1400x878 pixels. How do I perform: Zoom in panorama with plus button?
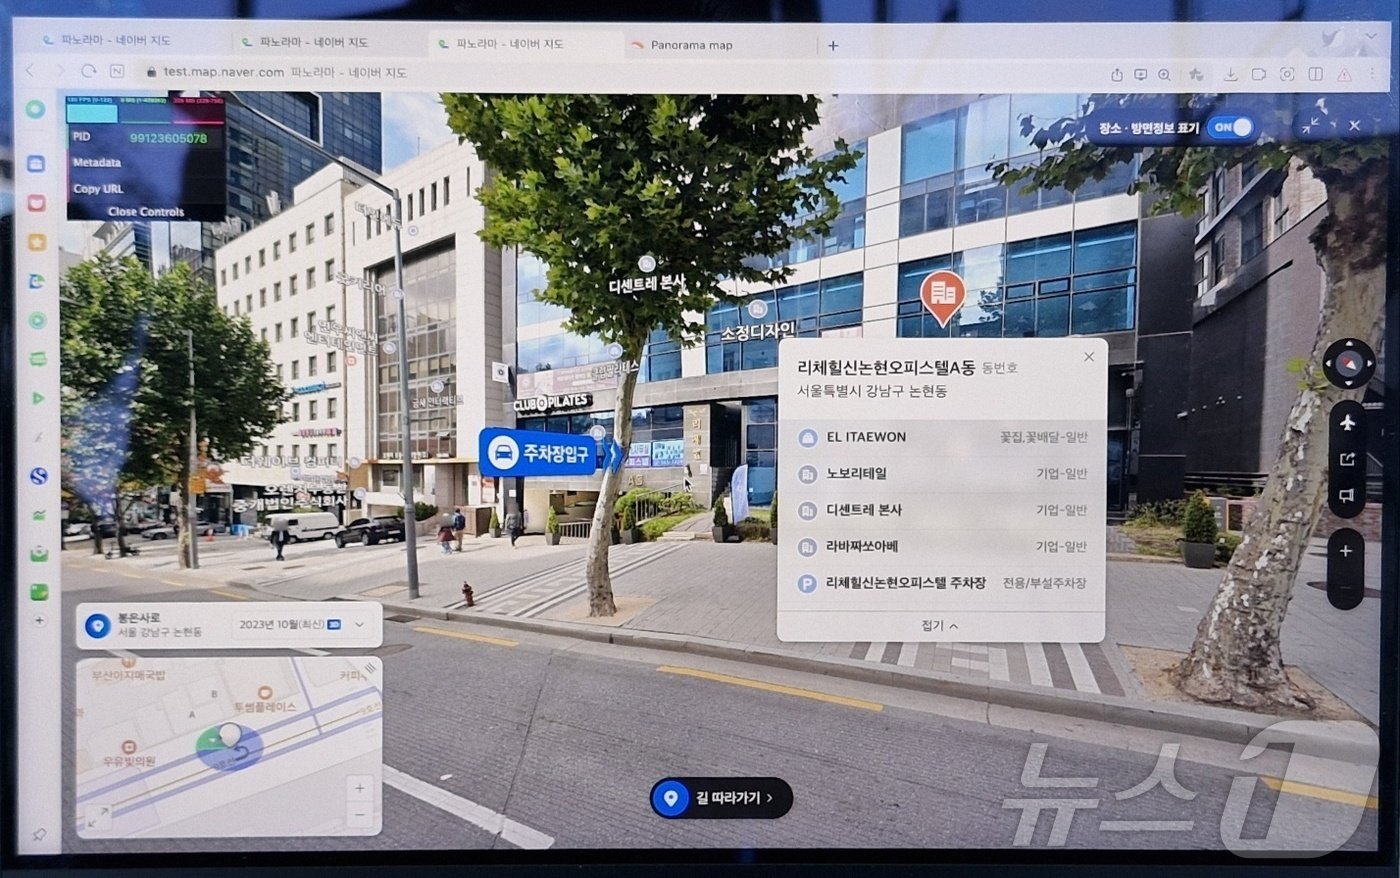1346,551
